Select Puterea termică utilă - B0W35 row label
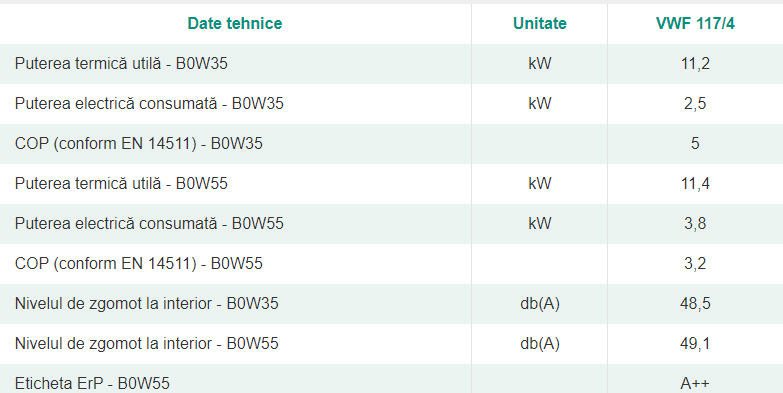The image size is (783, 393). [121, 63]
